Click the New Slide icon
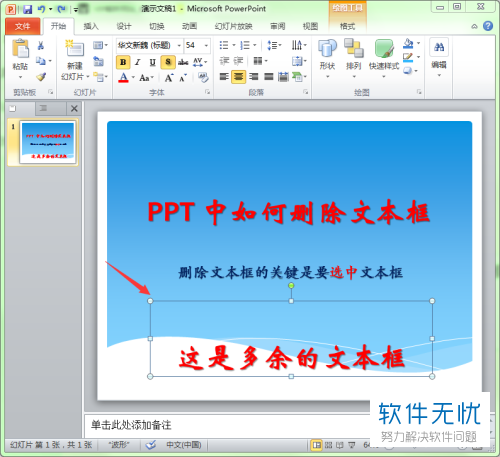The image size is (500, 457). (75, 48)
